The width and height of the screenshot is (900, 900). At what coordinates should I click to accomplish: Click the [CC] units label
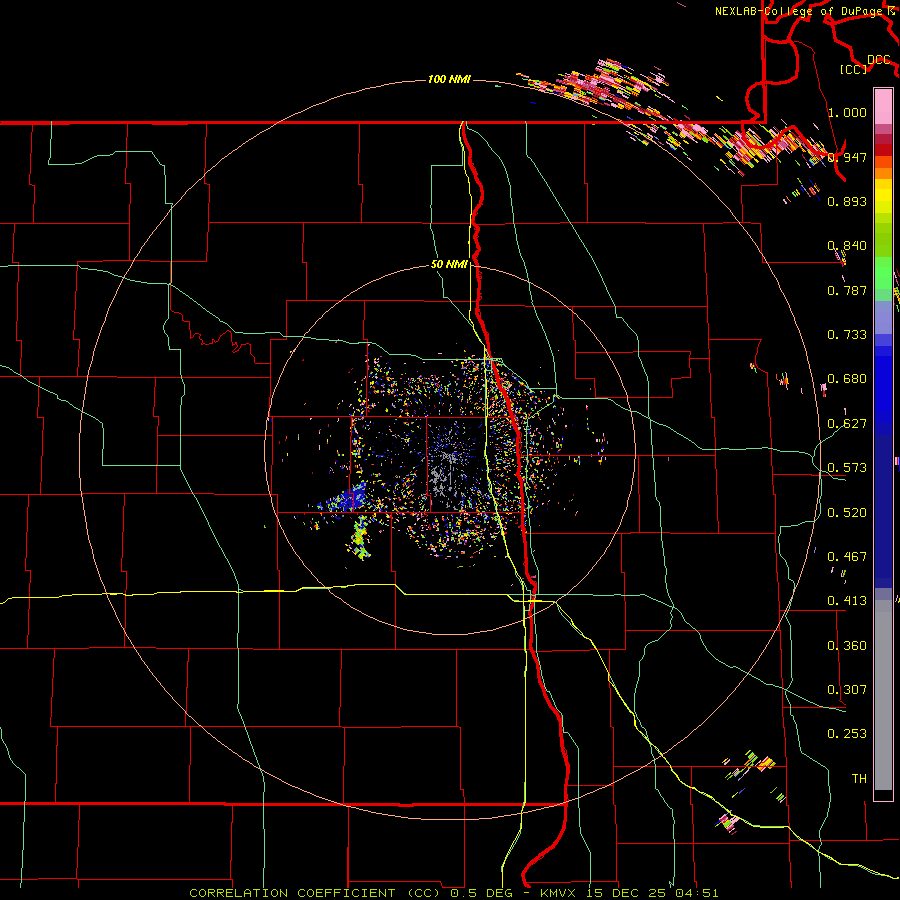pyautogui.click(x=854, y=69)
